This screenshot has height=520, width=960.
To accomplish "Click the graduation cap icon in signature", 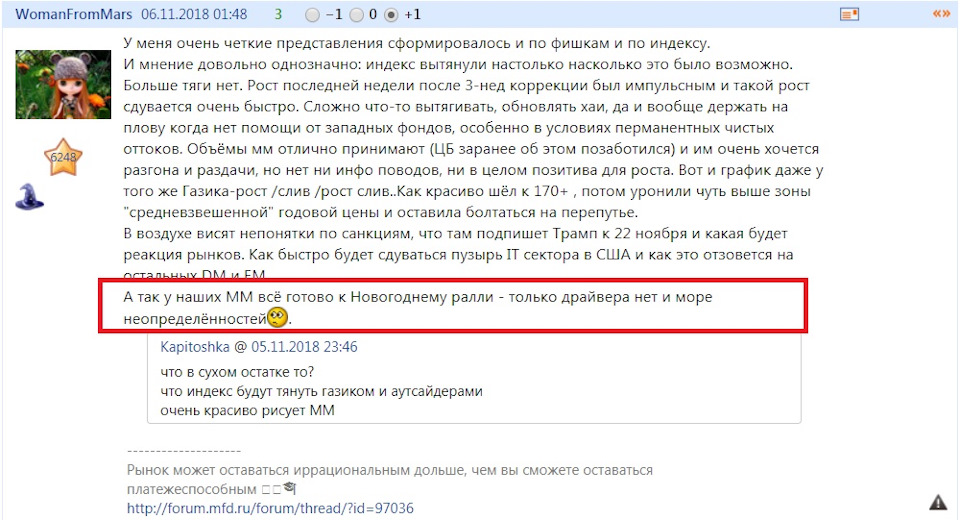I will click(x=290, y=488).
